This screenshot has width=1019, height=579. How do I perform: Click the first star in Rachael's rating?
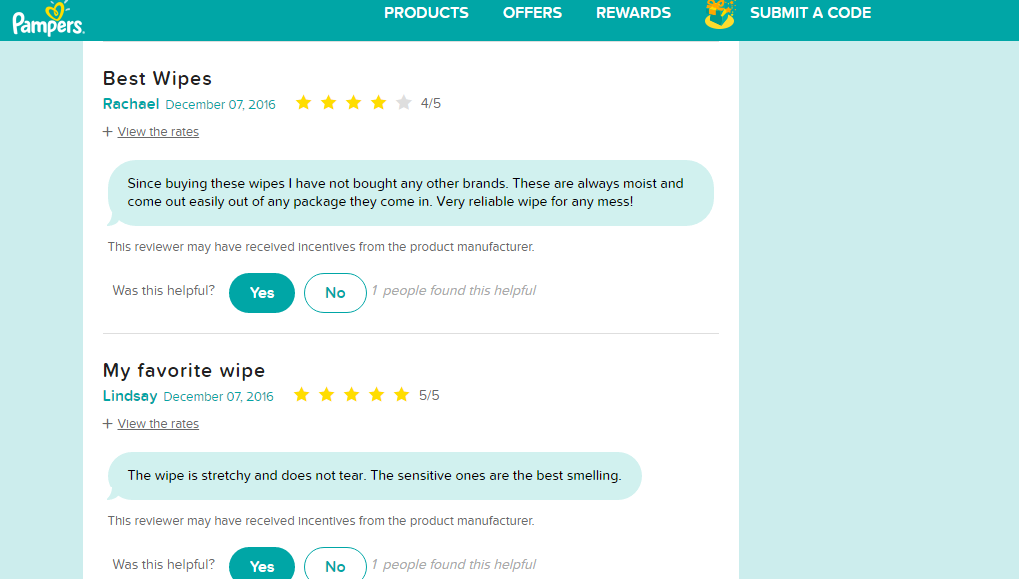[x=303, y=103]
